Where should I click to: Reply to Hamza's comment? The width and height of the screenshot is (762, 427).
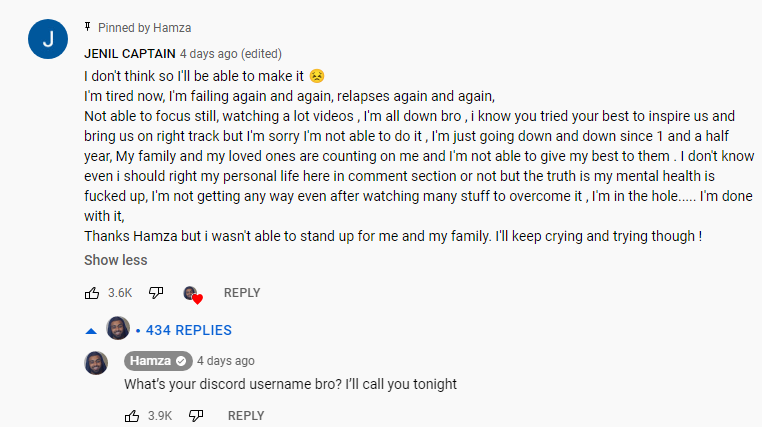(246, 416)
